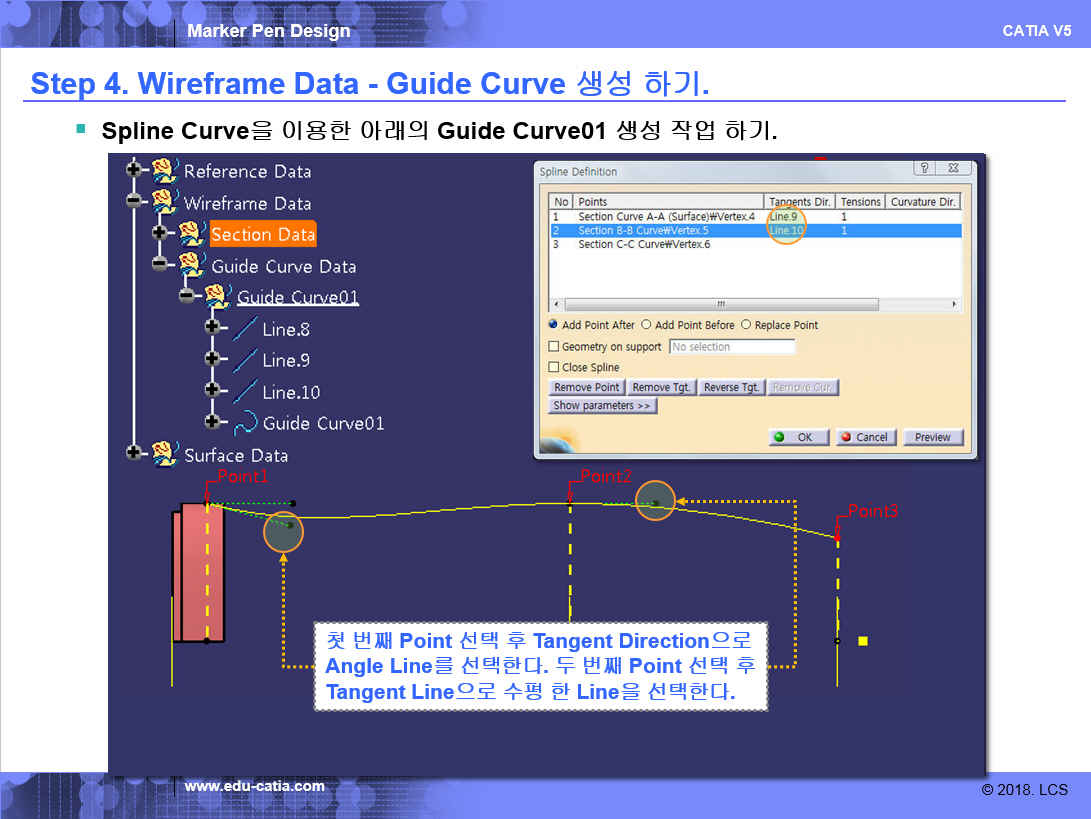The width and height of the screenshot is (1091, 819).
Task: Expand the Line.9 tree node
Action: coord(211,359)
